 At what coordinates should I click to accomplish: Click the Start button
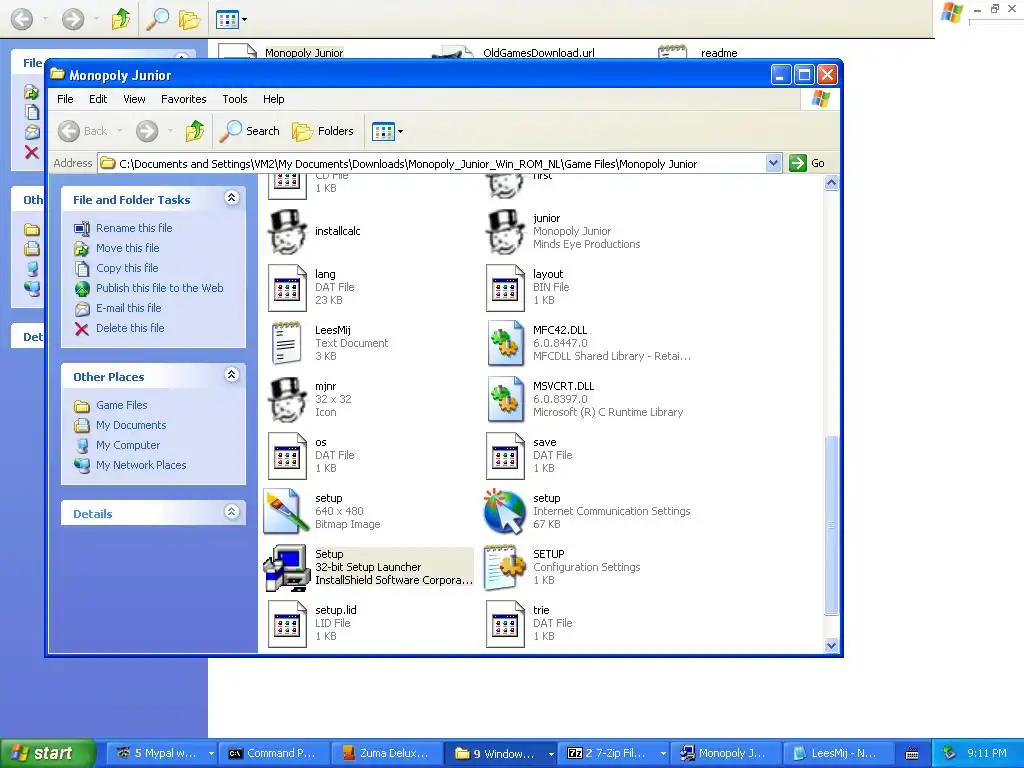click(x=46, y=753)
